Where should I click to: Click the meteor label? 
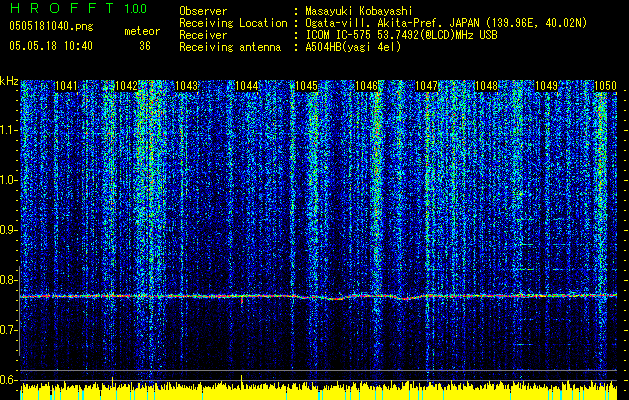(x=142, y=31)
